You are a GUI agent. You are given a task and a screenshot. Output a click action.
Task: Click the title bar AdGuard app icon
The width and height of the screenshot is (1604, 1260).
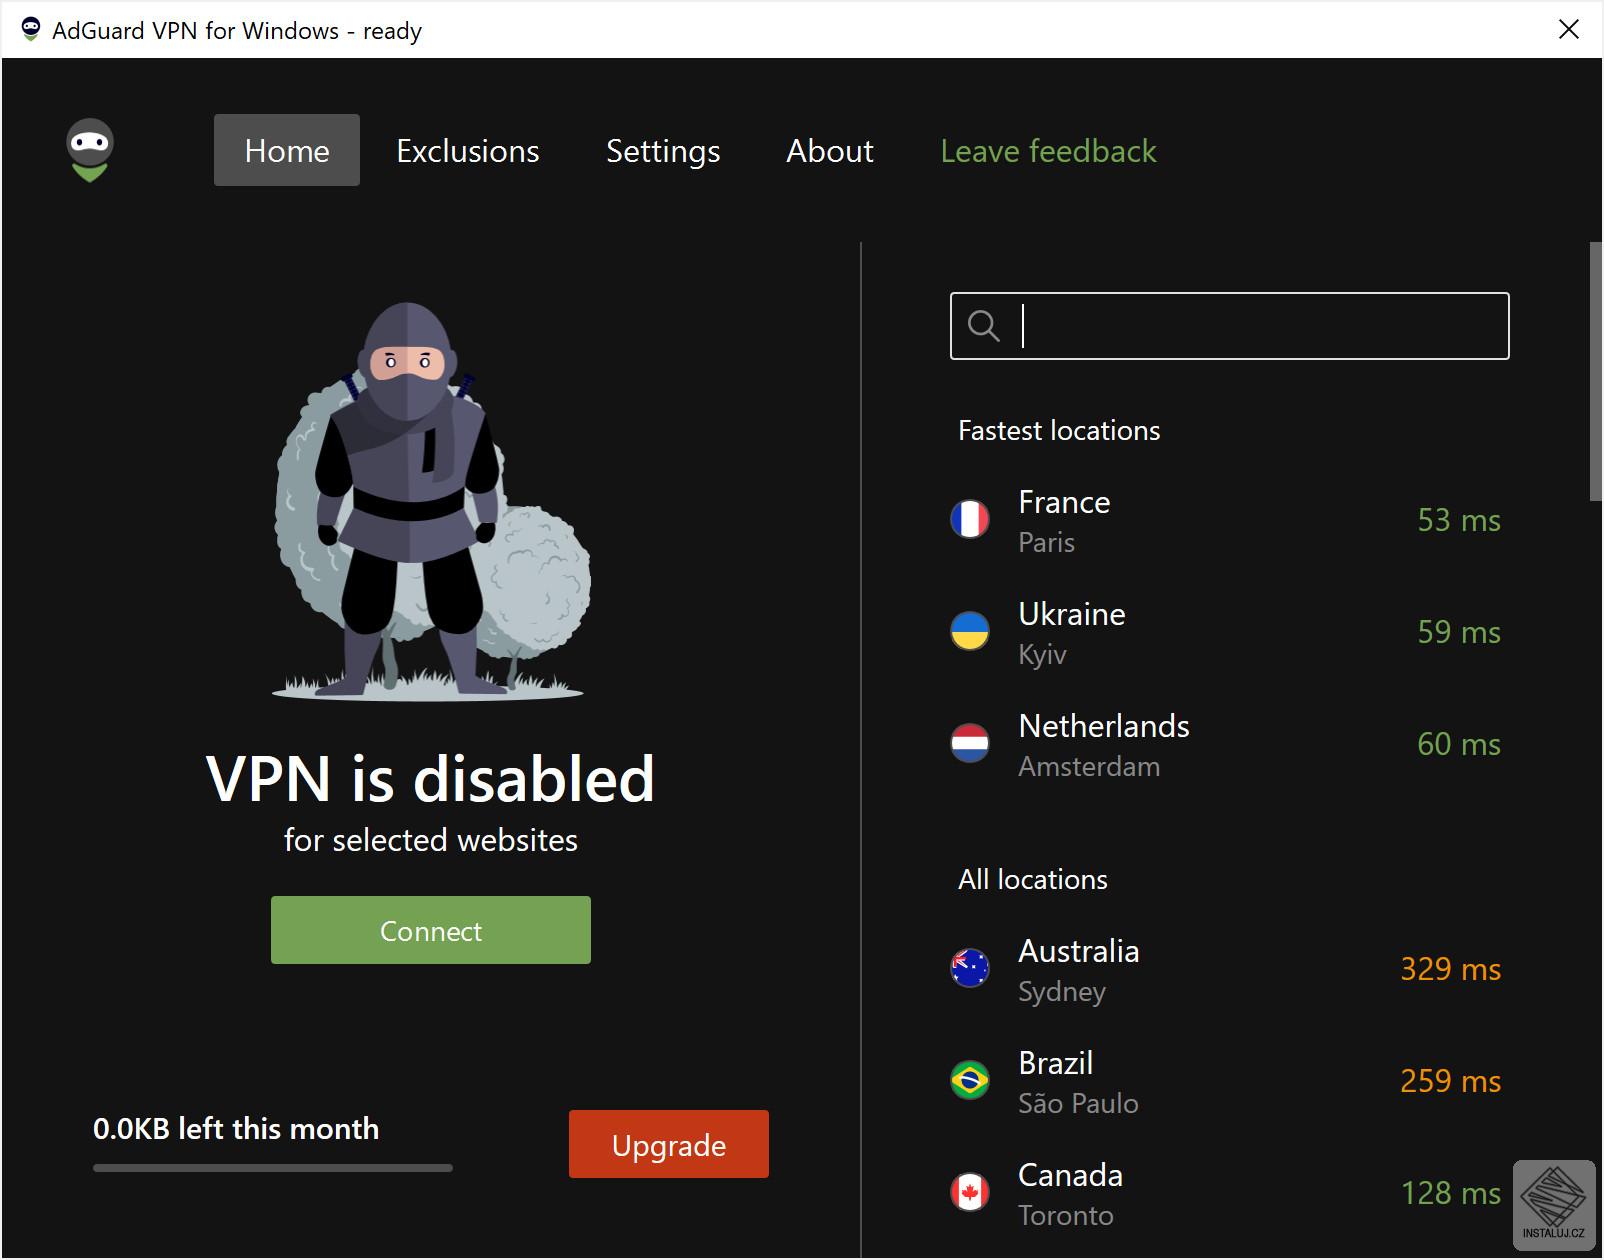[x=31, y=30]
